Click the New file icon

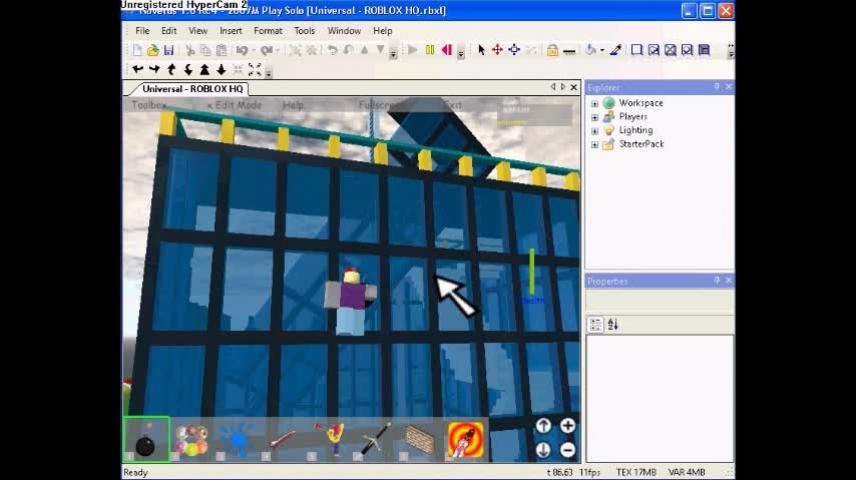point(137,50)
